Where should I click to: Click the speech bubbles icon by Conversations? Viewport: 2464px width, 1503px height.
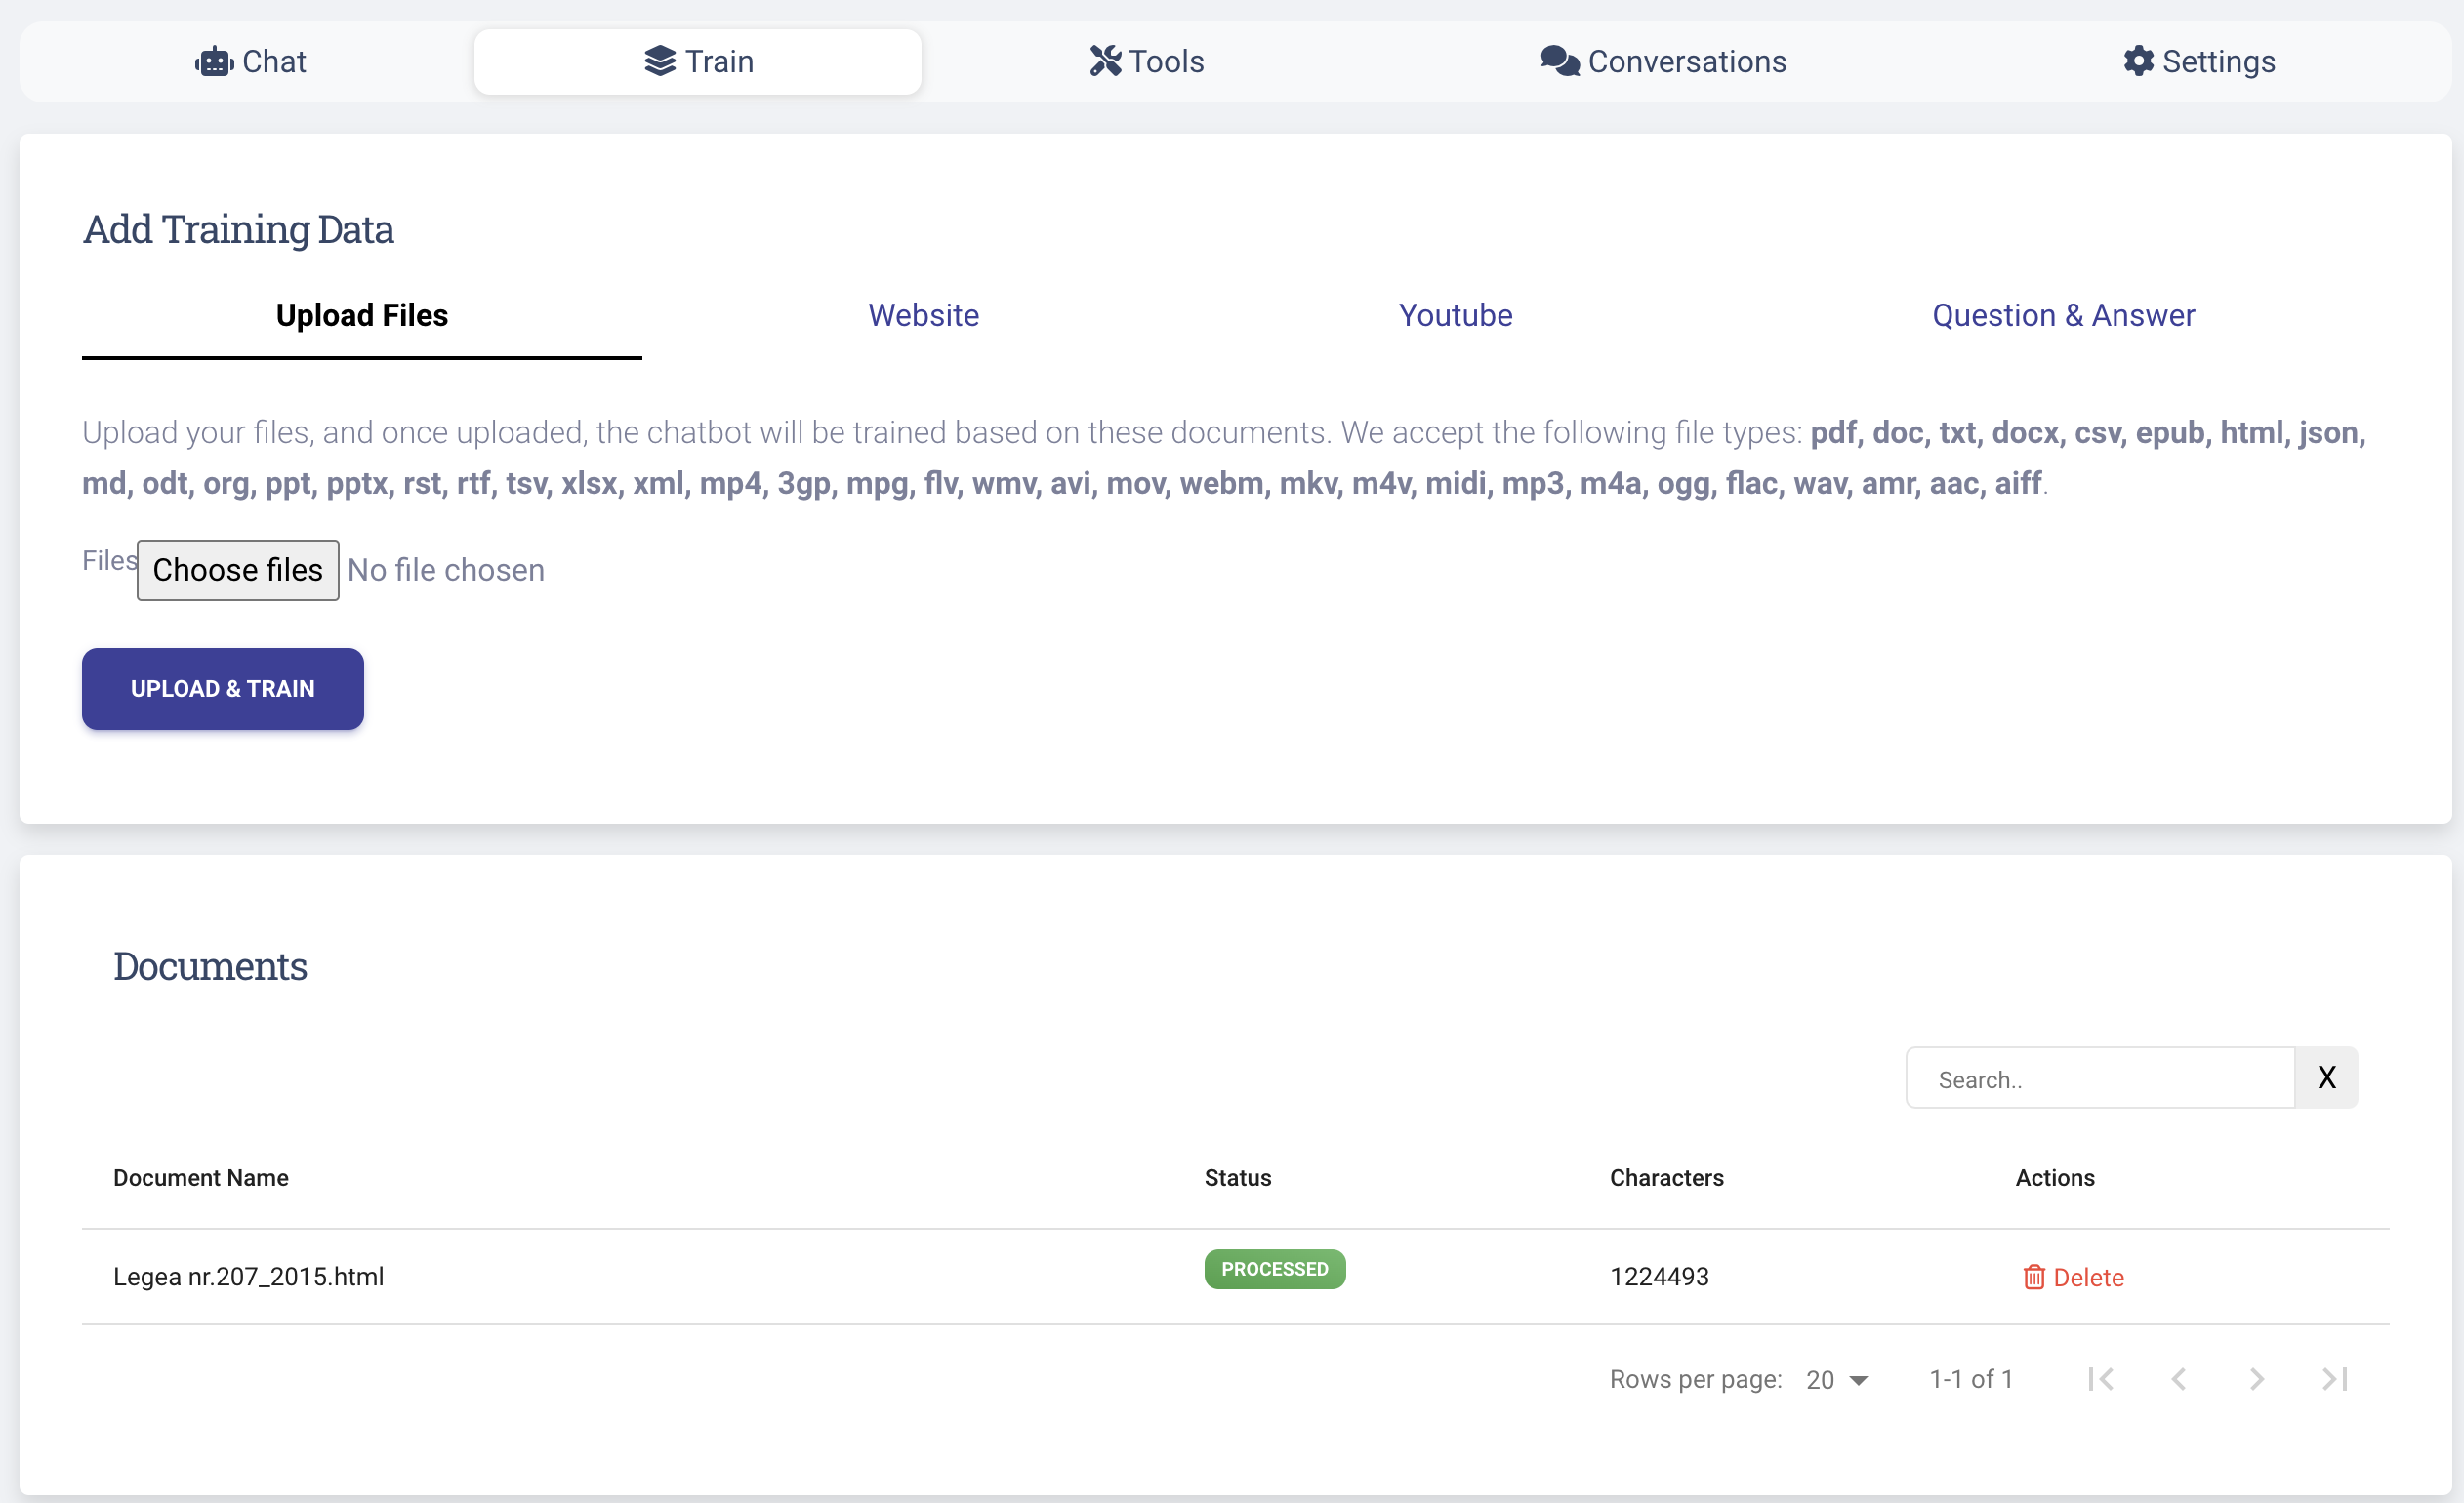pyautogui.click(x=1560, y=61)
